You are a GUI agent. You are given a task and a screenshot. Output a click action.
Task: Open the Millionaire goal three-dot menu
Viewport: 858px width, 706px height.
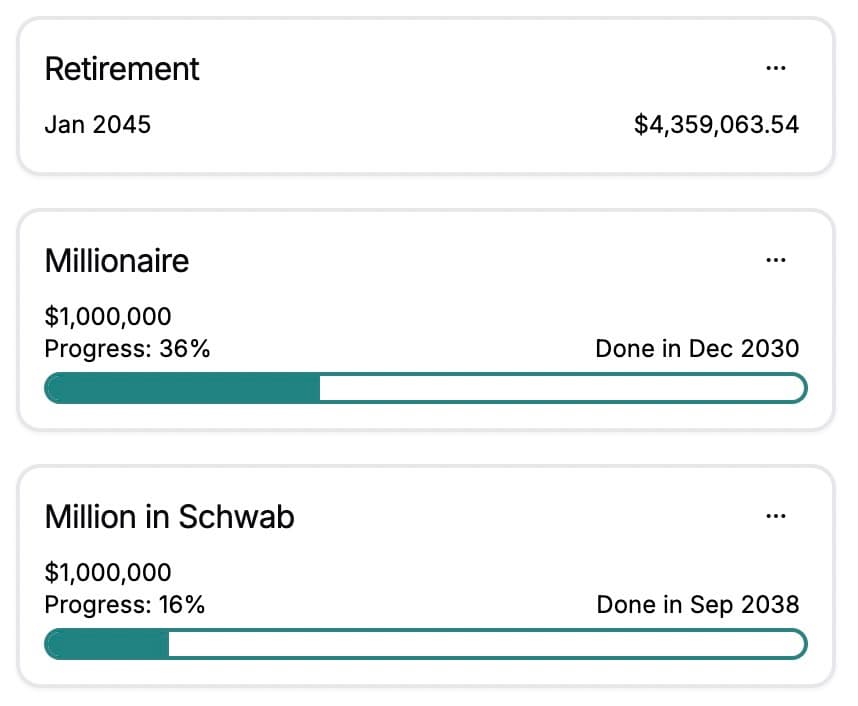point(775,261)
